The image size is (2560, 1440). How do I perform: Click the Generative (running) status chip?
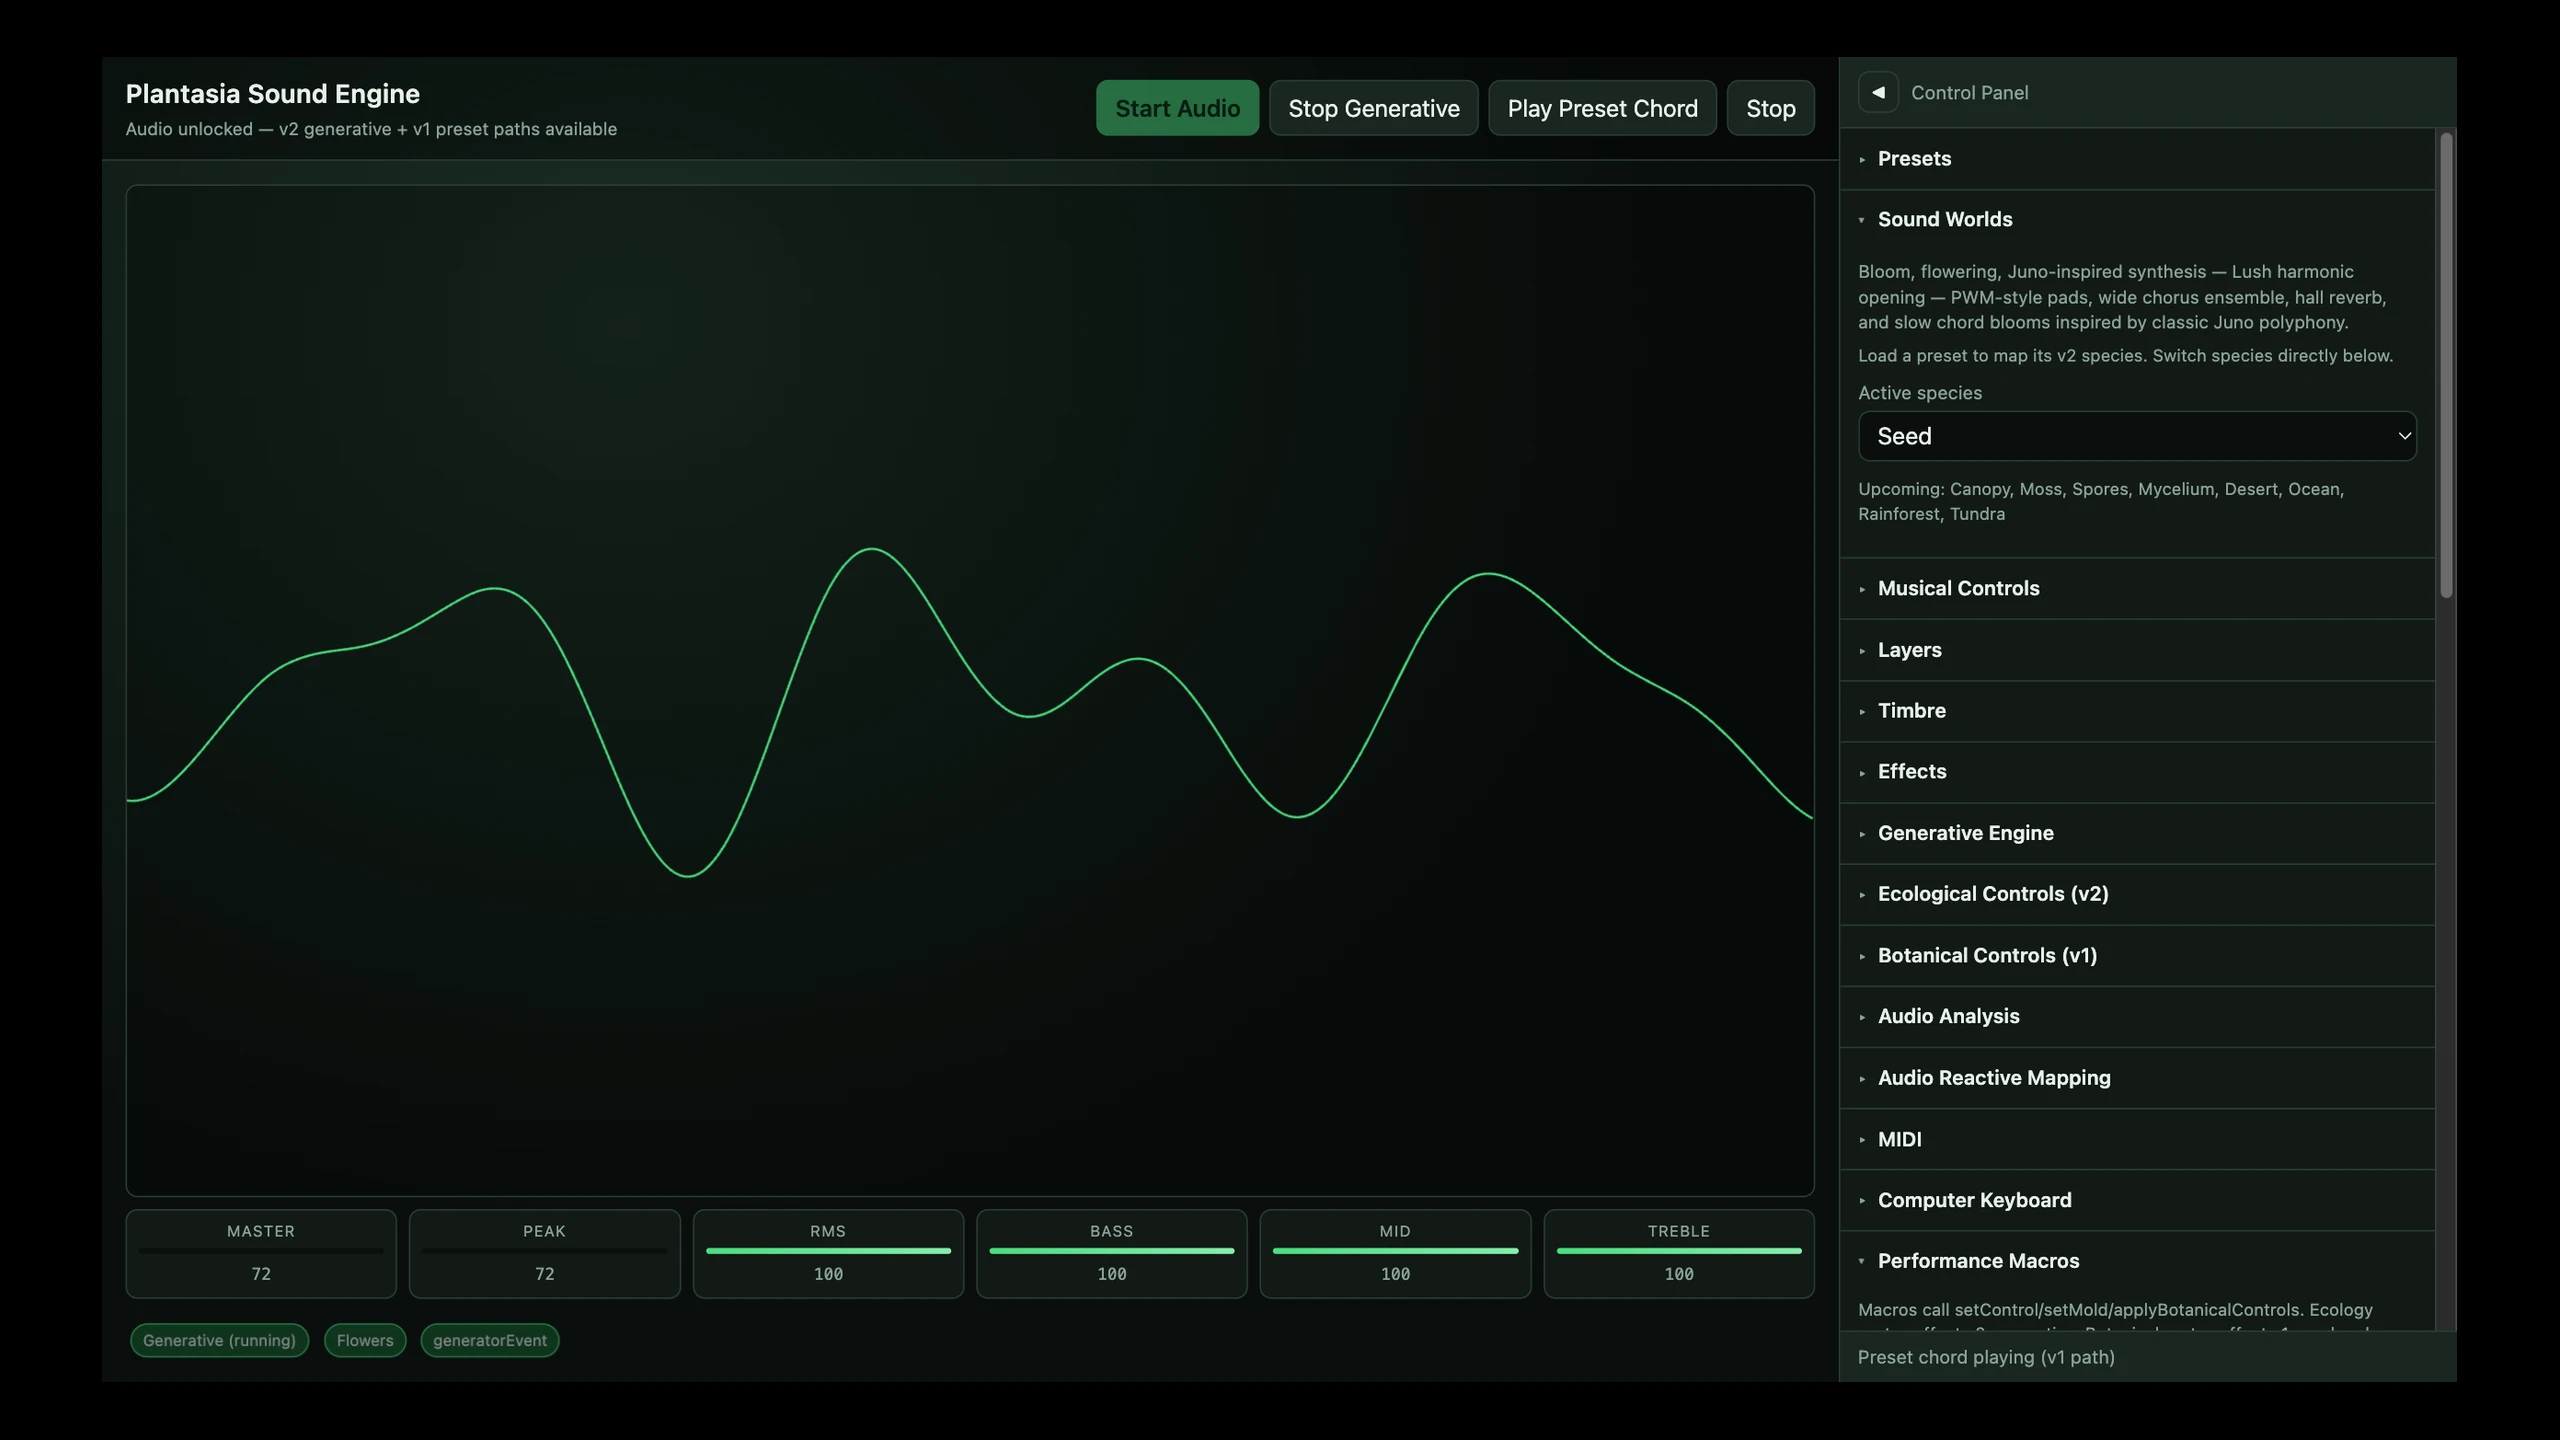click(219, 1340)
